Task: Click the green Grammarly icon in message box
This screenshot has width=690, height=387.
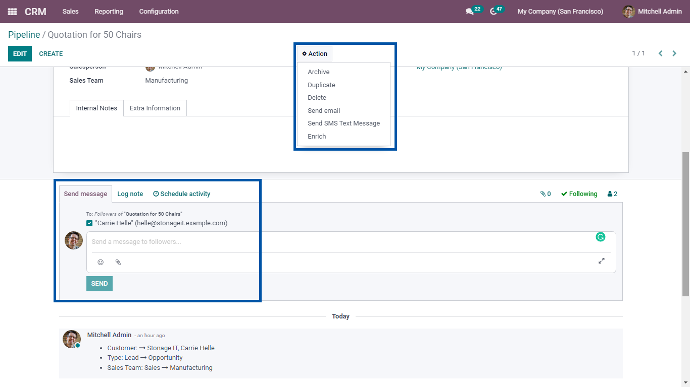Action: [600, 237]
